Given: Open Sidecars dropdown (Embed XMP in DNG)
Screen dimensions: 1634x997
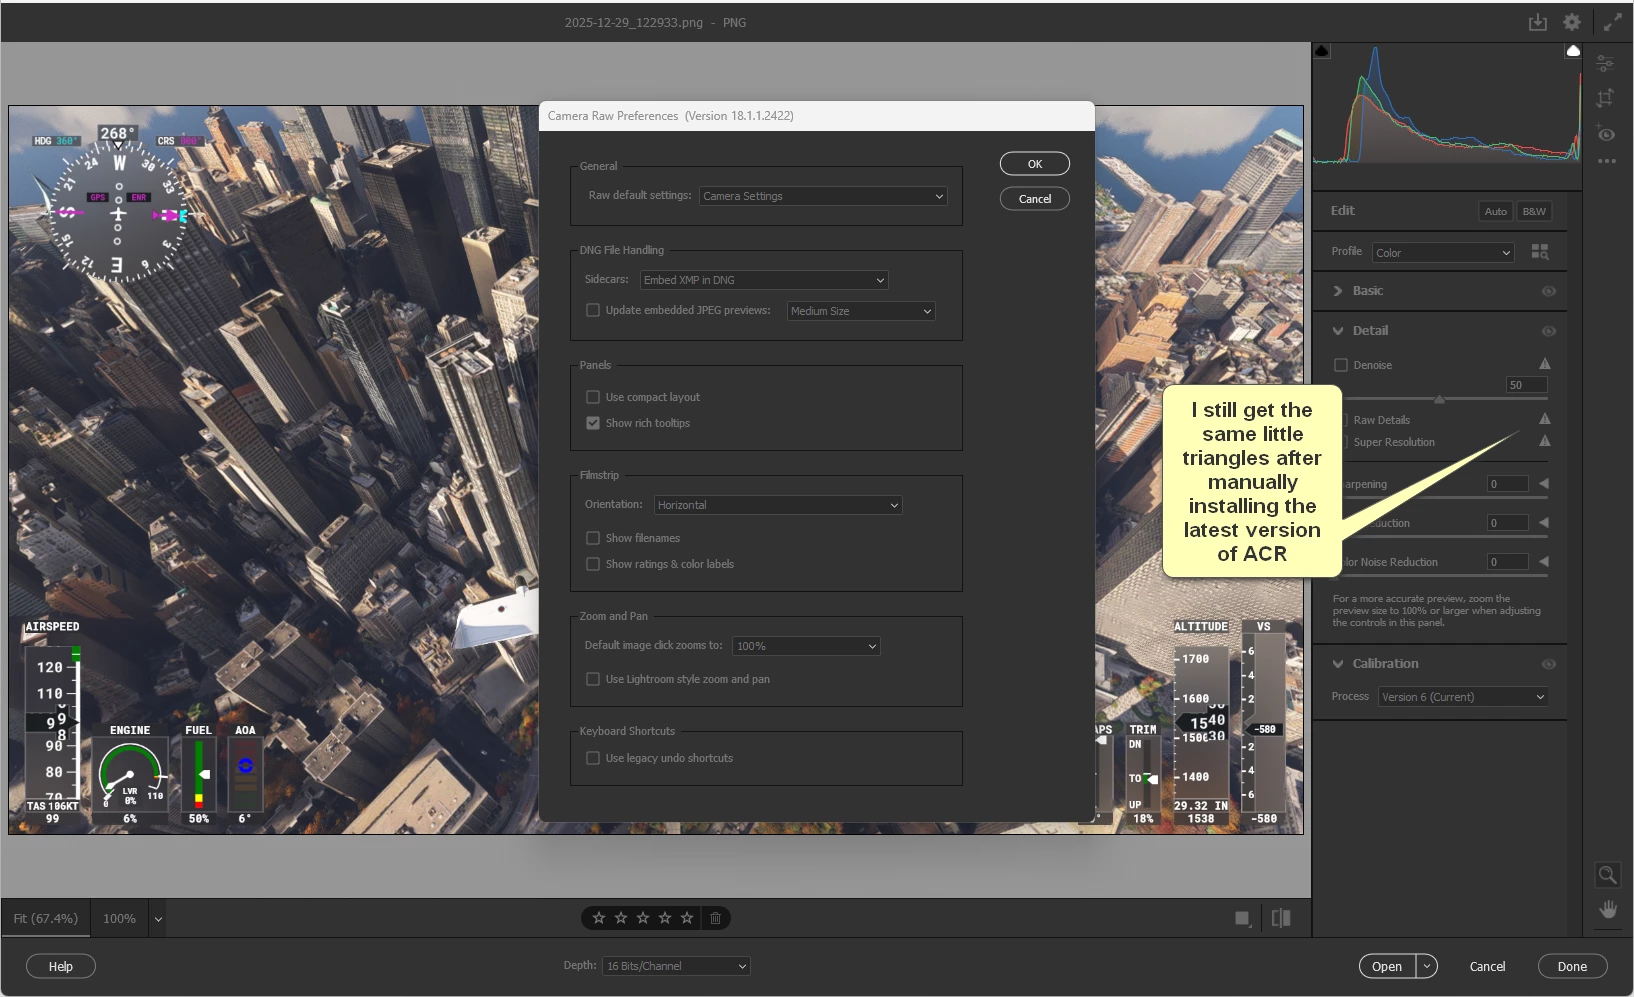Looking at the screenshot, I should click(764, 280).
